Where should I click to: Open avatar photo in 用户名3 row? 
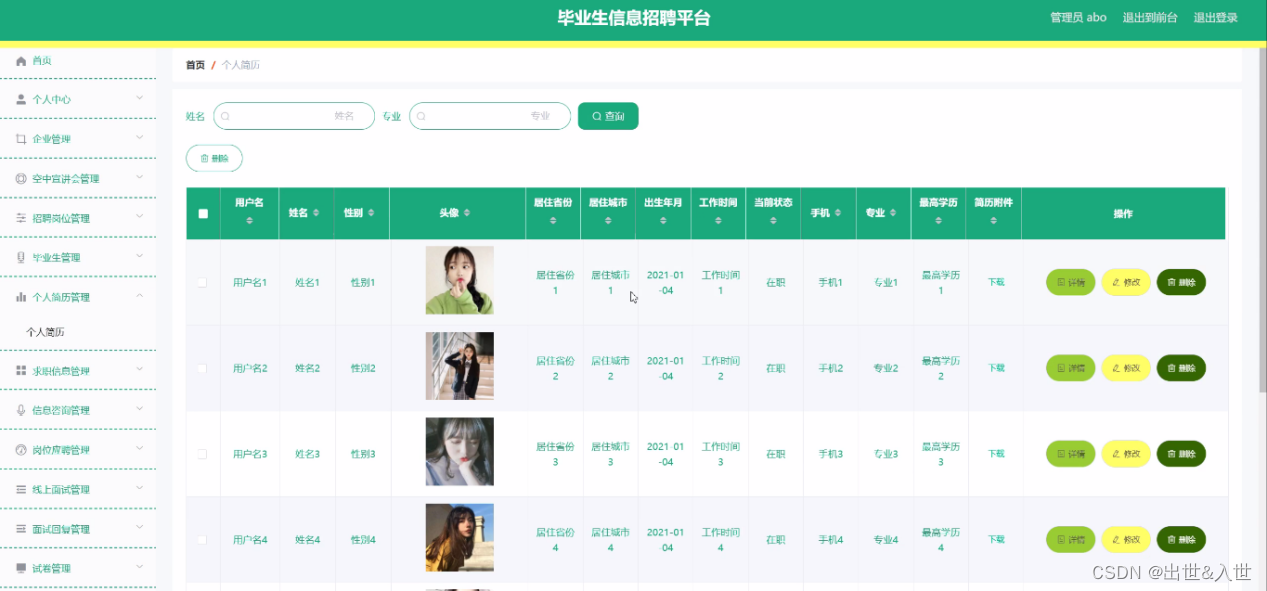[459, 452]
